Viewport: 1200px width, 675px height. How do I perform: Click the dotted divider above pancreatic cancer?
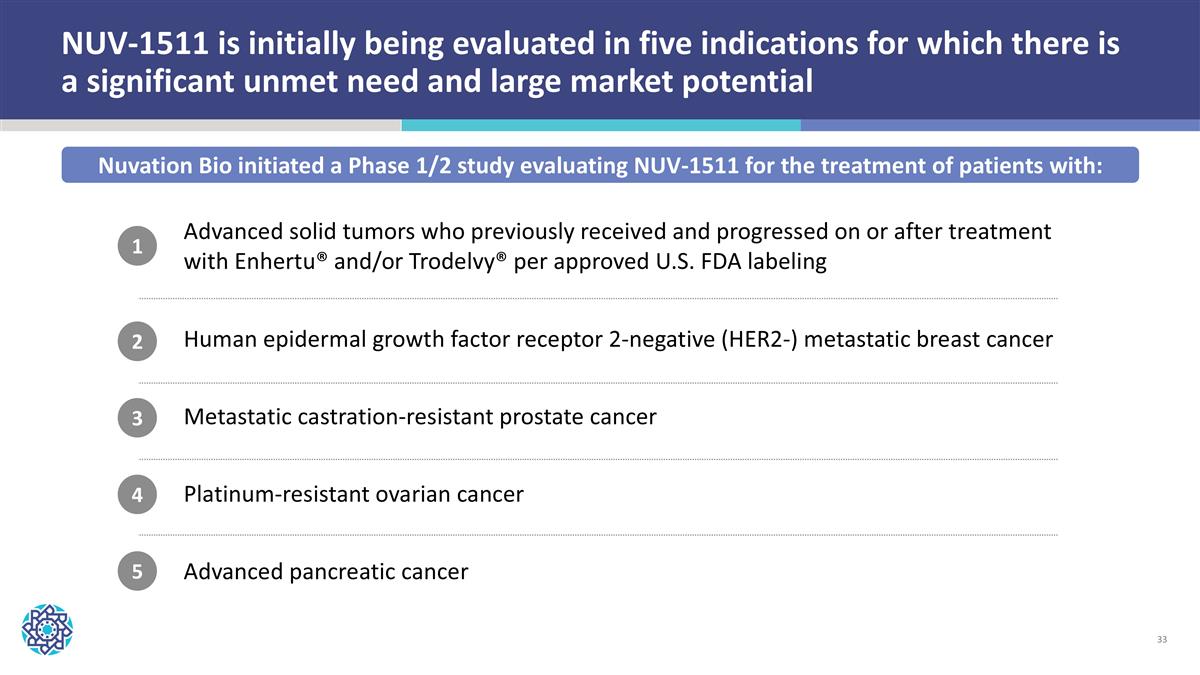click(x=597, y=535)
